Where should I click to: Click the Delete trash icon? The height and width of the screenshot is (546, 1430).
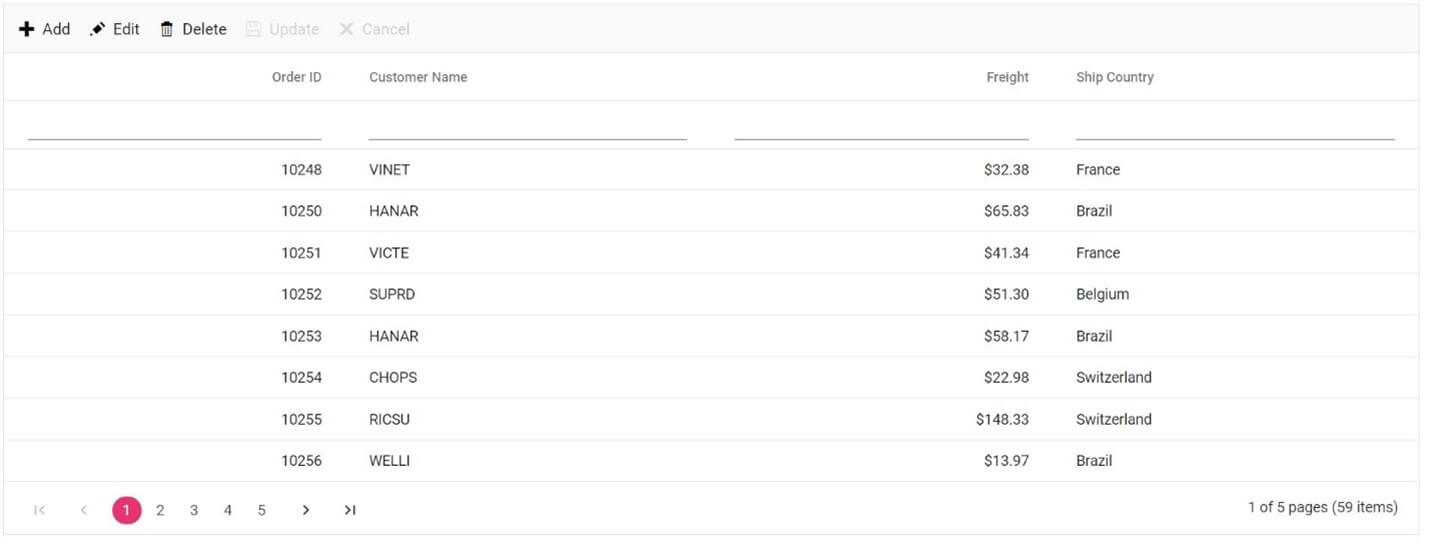coord(167,29)
